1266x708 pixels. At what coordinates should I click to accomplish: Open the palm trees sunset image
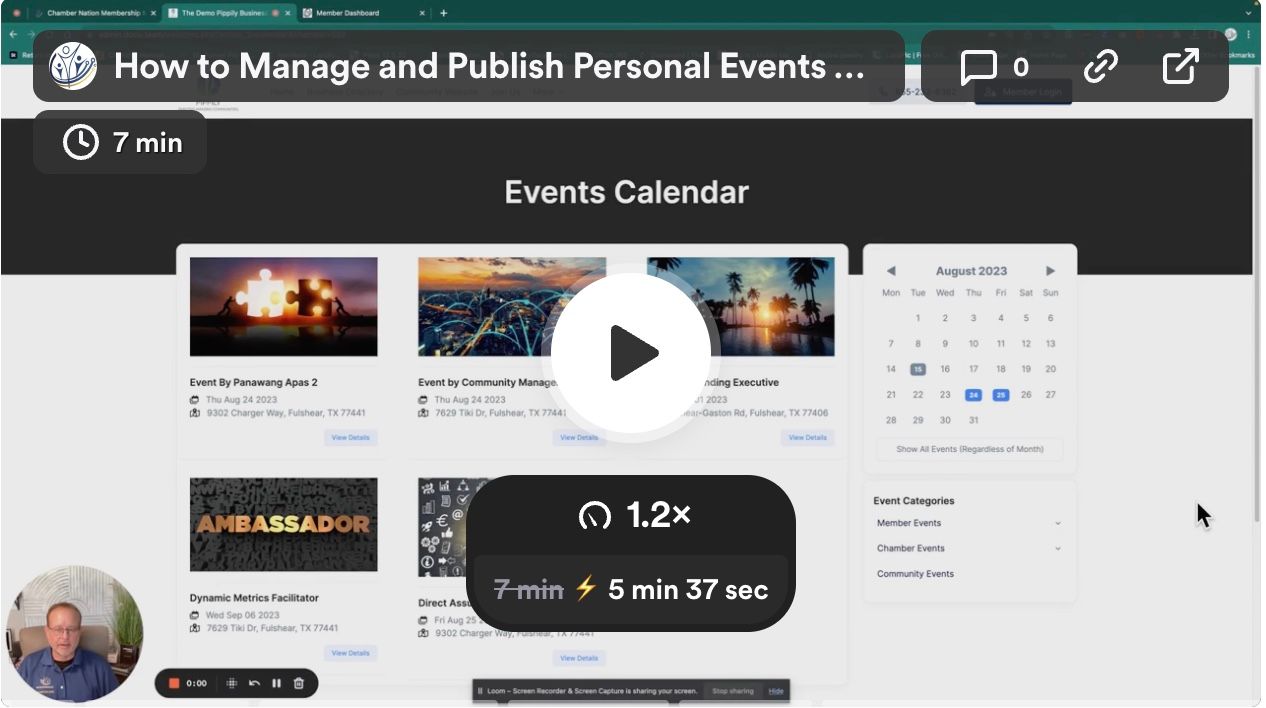coord(740,307)
